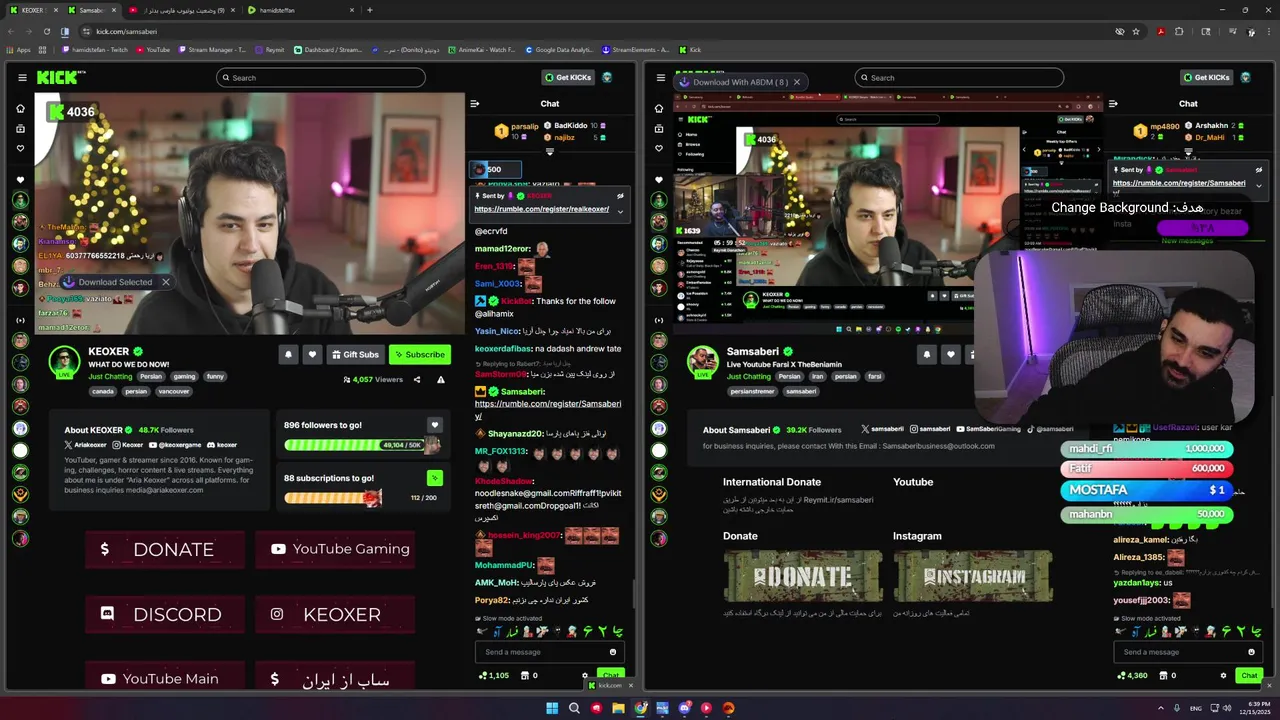Click the green icon on subscriptions goal card
Image resolution: width=1280 pixels, height=720 pixels.
coord(434,478)
